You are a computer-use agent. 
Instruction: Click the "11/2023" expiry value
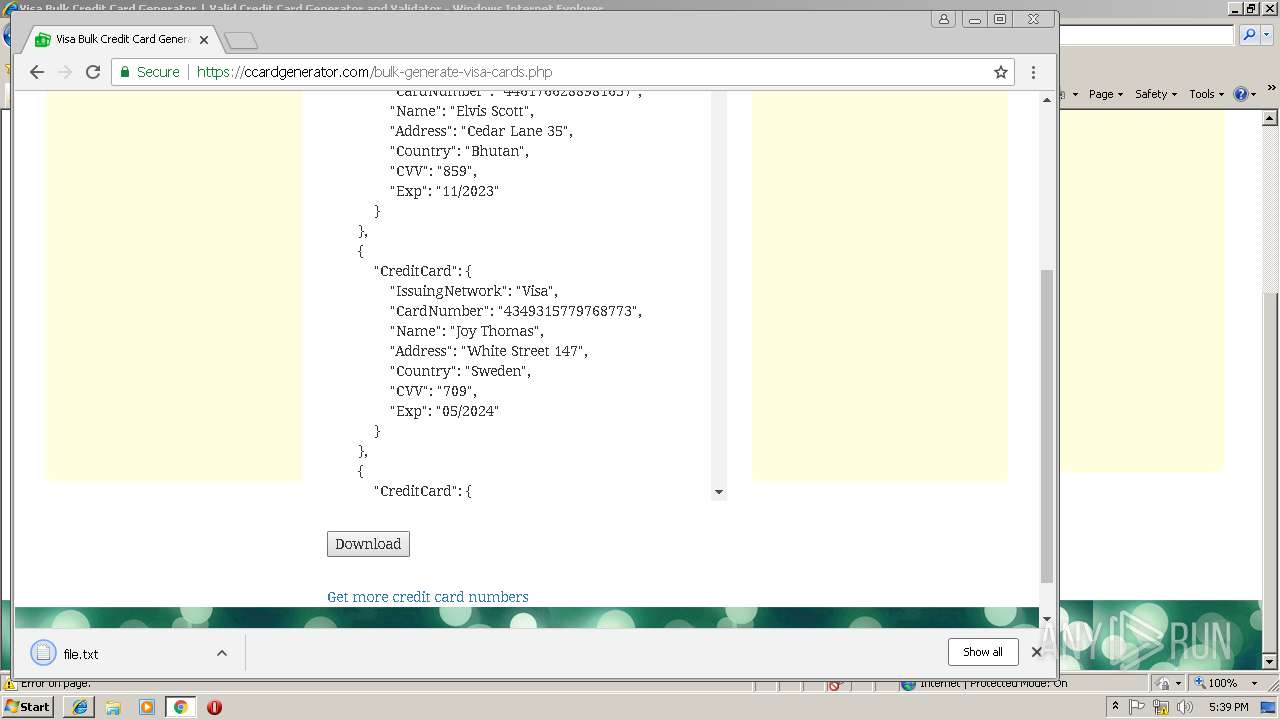[467, 191]
